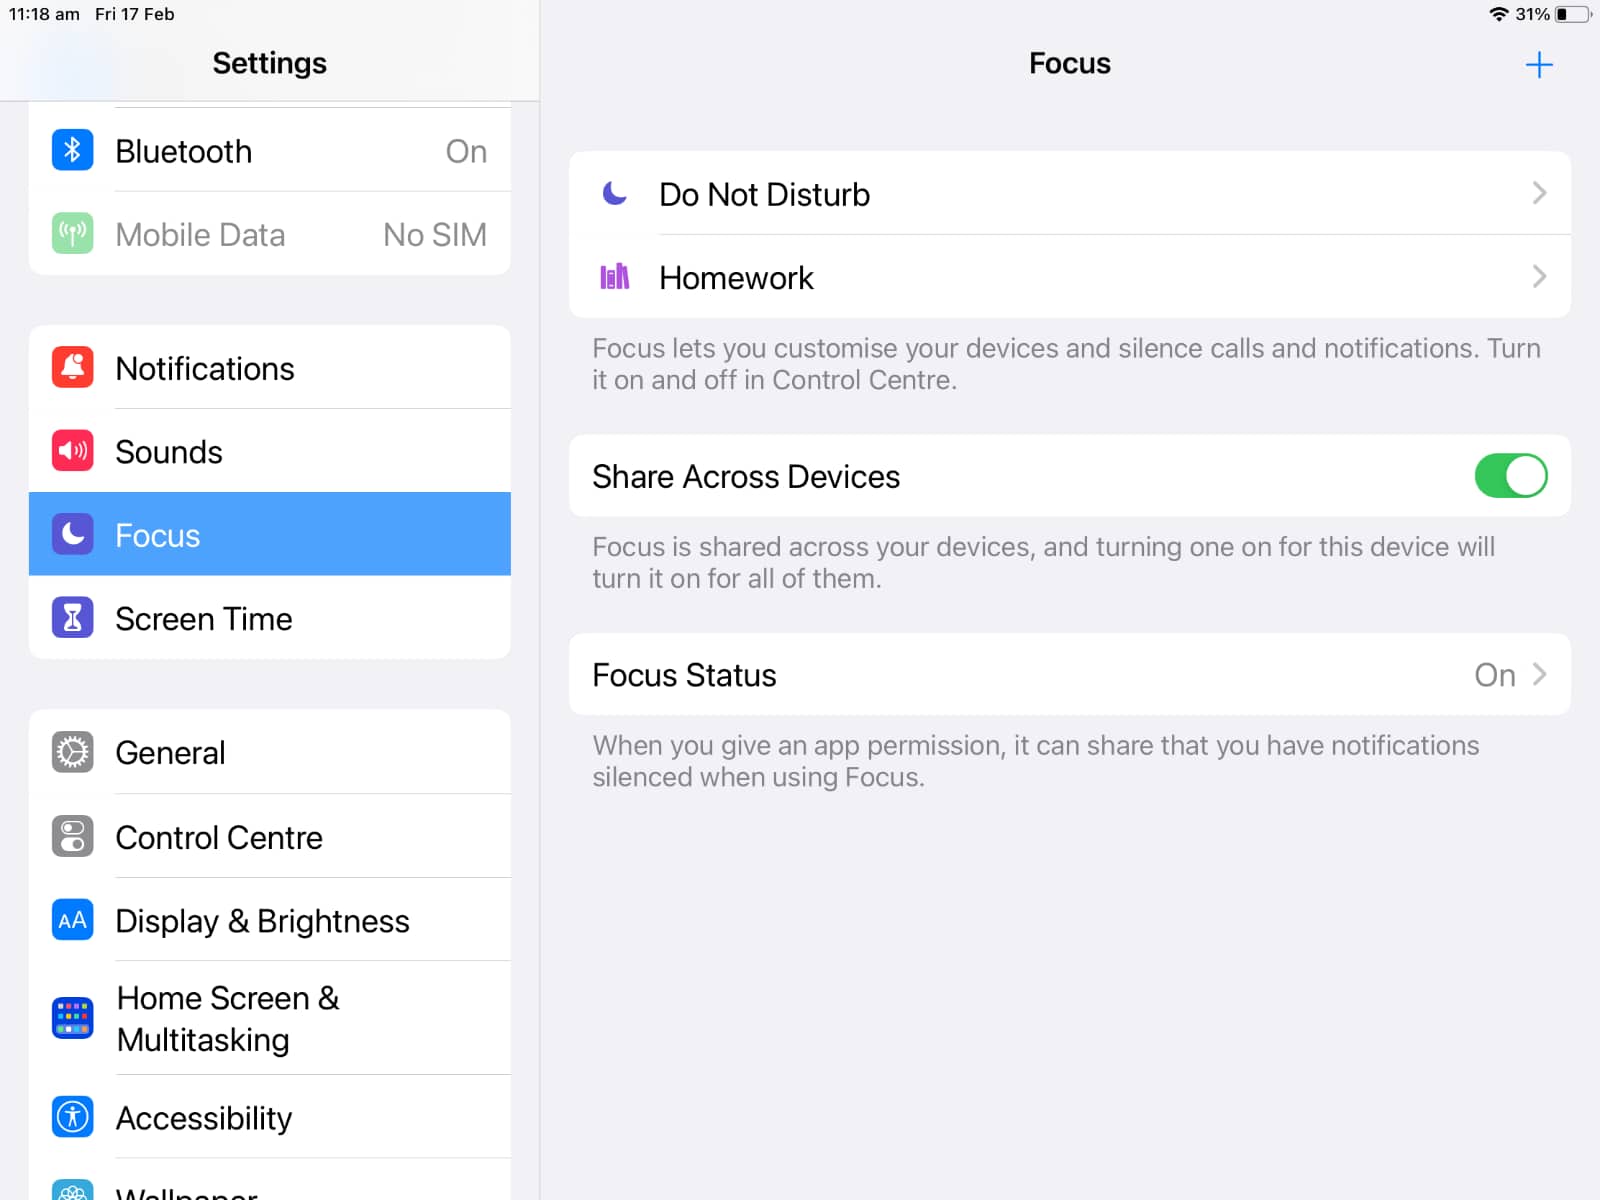Select the Control Centre icon
The height and width of the screenshot is (1200, 1600).
(x=71, y=837)
